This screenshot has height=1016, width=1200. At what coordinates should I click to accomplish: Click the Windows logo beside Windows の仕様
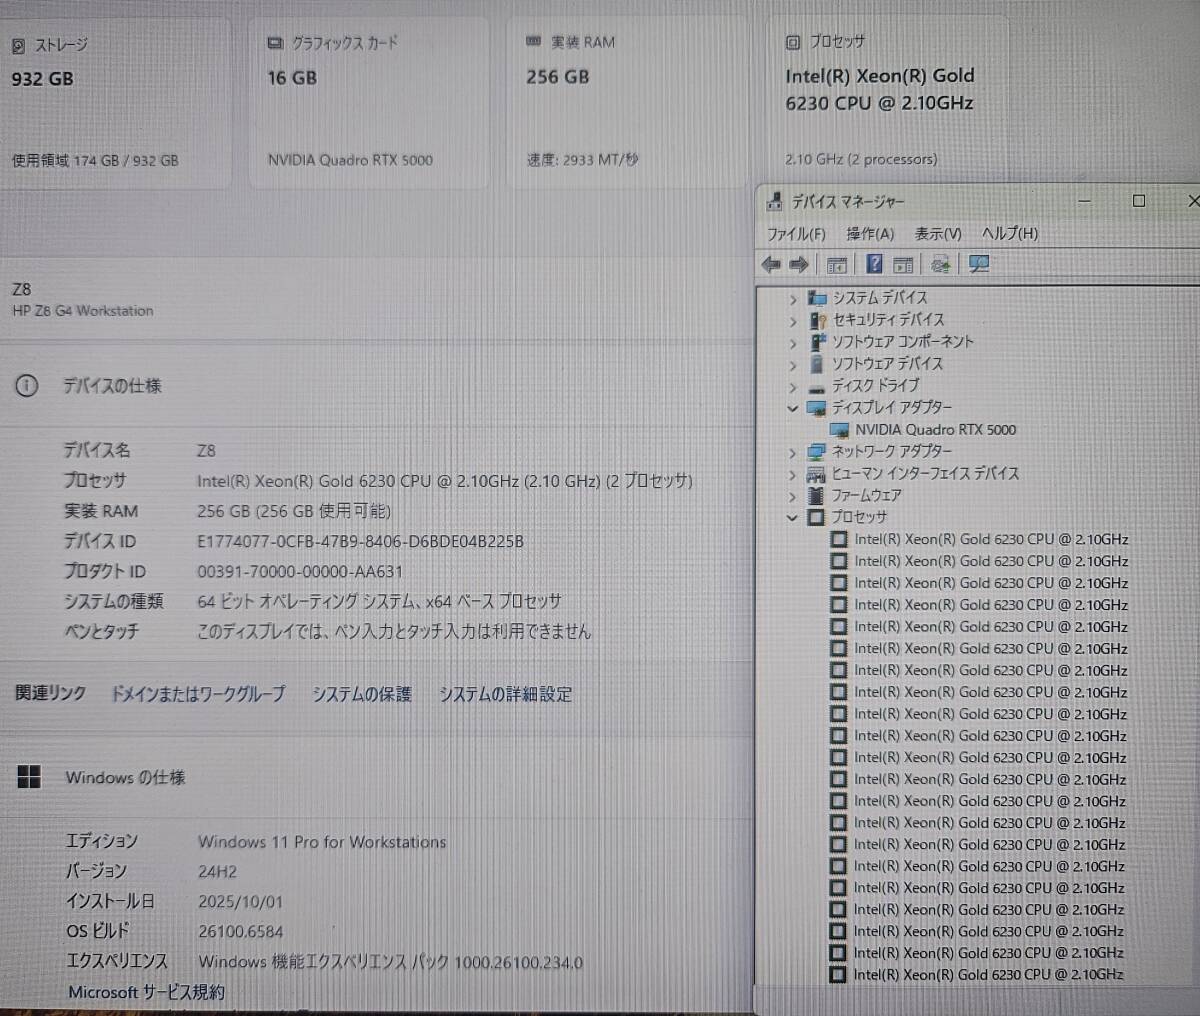coord(29,777)
